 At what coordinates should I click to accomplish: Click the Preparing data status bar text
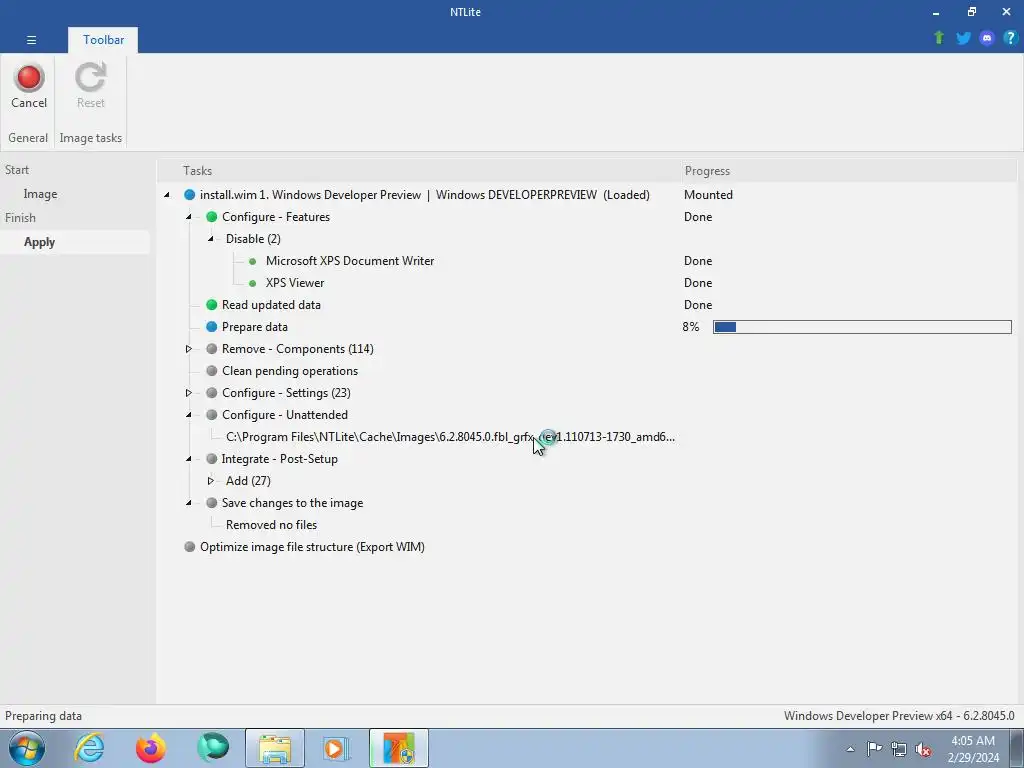coord(43,716)
